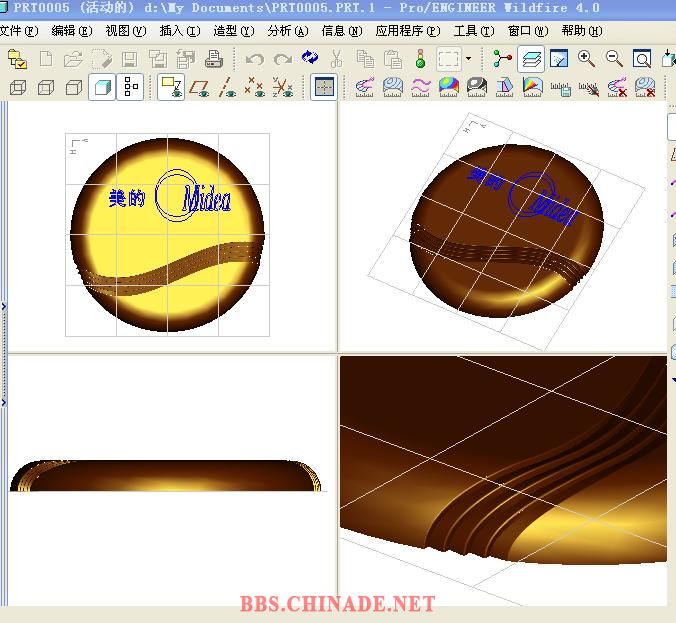This screenshot has height=623, width=676.
Task: Open the 编辑(E) menu
Action: pos(72,31)
